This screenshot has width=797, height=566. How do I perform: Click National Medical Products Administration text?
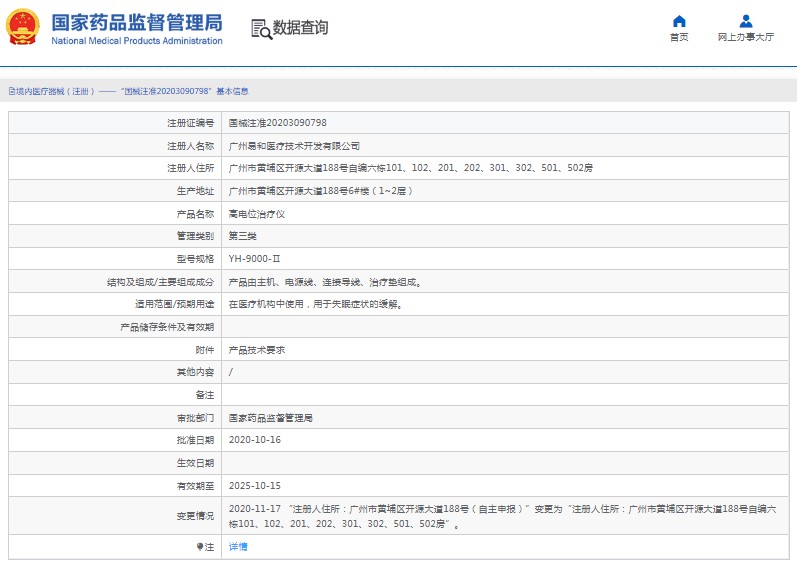coord(137,41)
